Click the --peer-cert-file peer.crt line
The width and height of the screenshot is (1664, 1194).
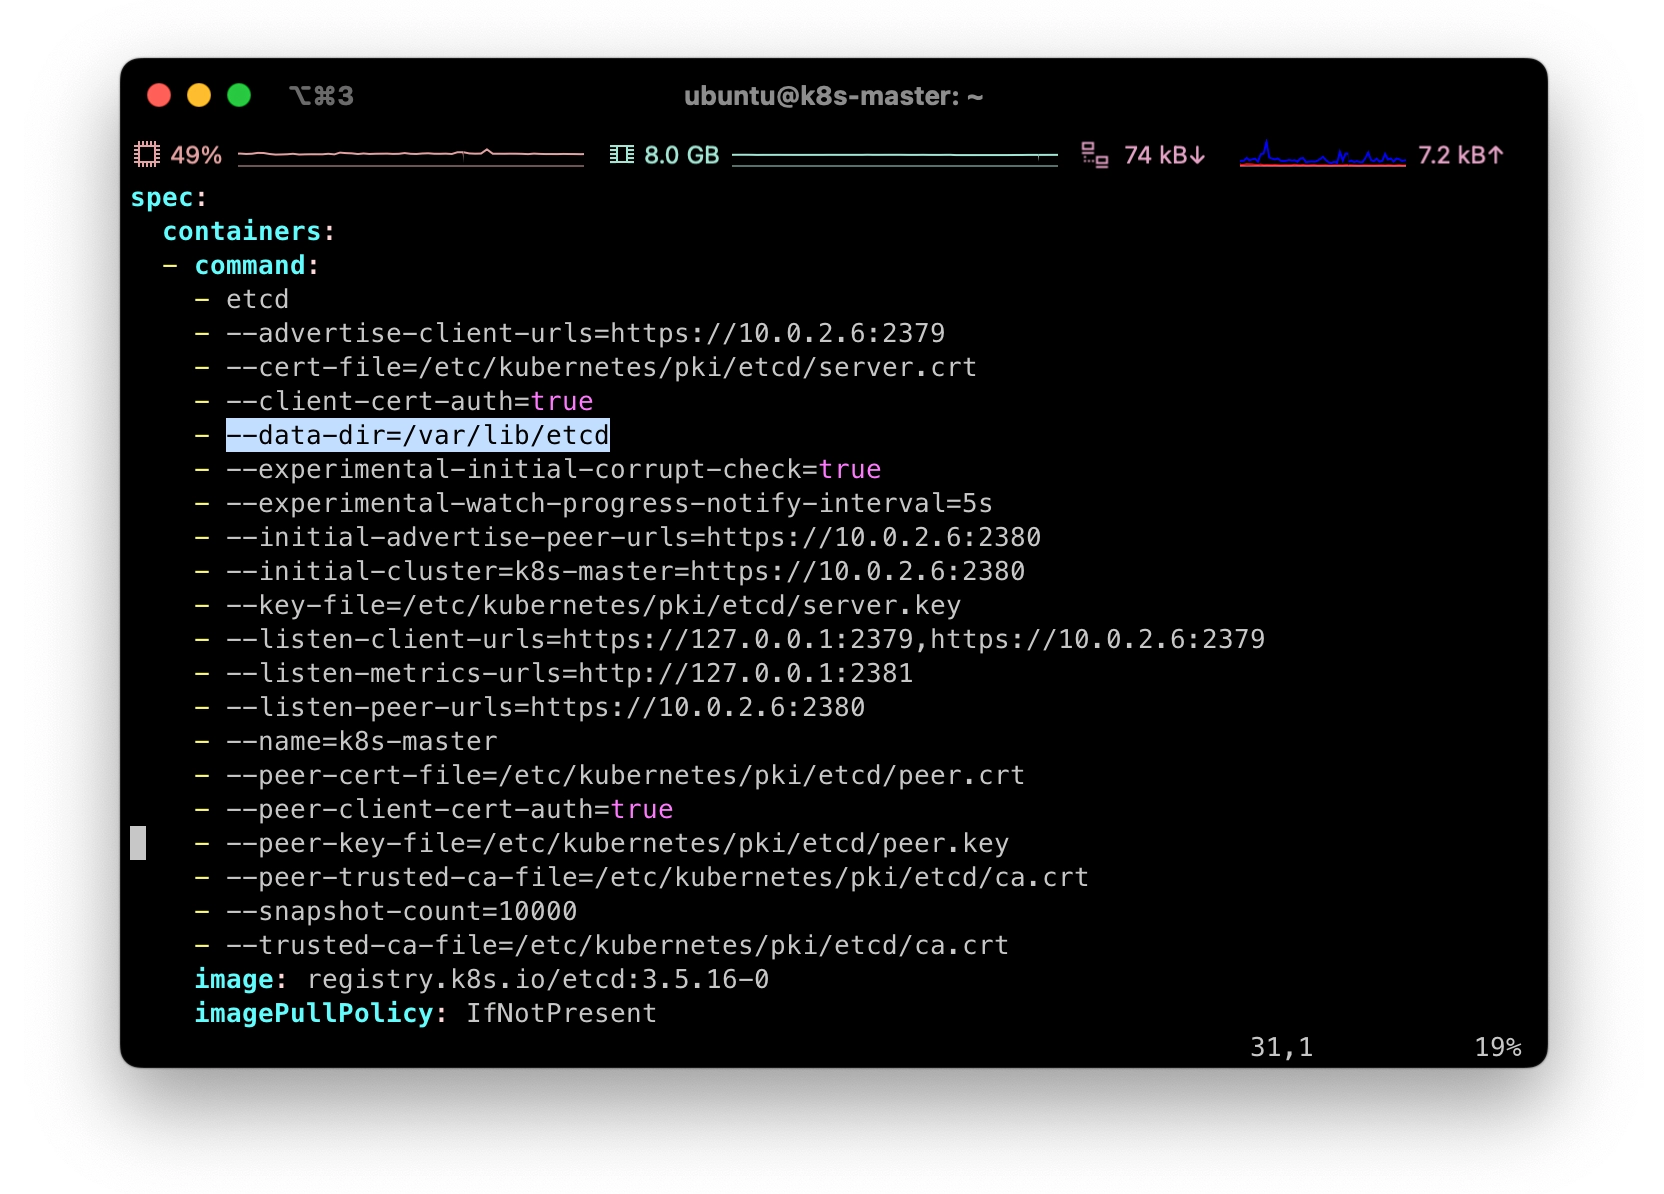pyautogui.click(x=625, y=775)
